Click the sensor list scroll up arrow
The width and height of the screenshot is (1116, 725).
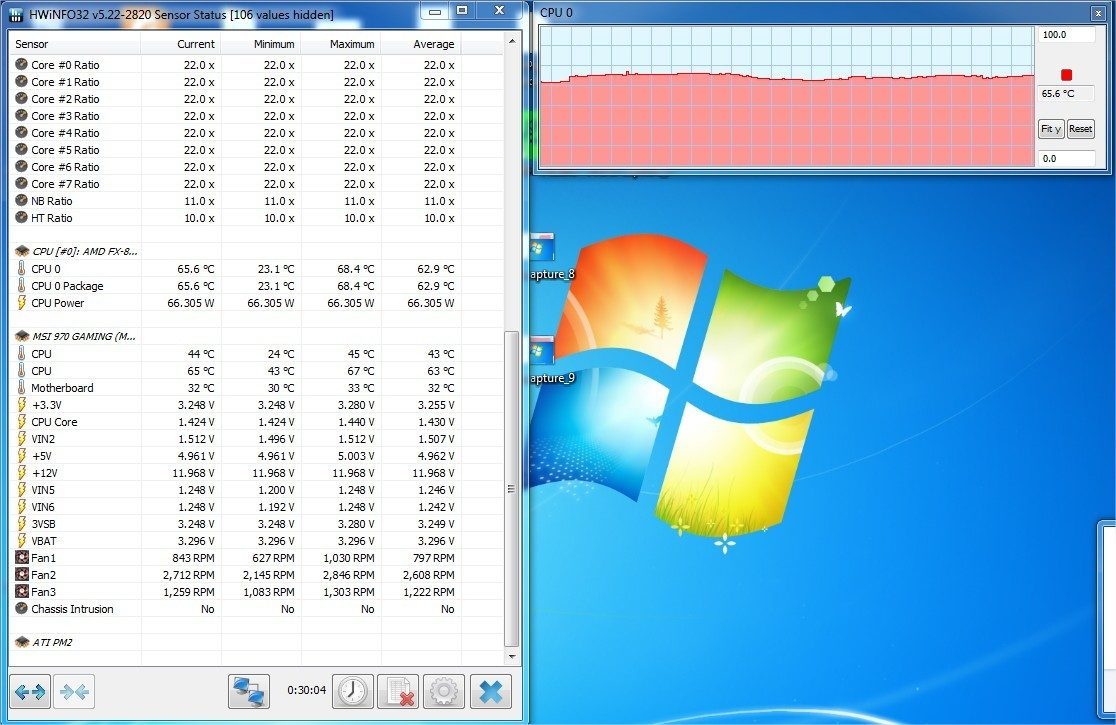[x=511, y=42]
